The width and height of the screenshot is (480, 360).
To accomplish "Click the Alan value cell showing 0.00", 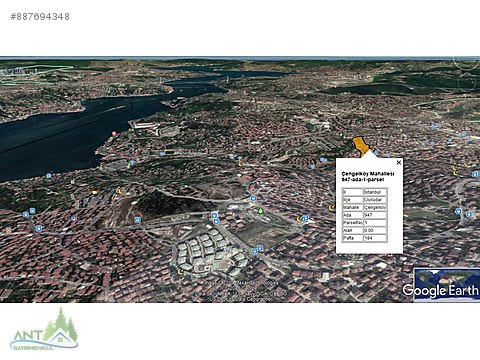I will (375, 230).
